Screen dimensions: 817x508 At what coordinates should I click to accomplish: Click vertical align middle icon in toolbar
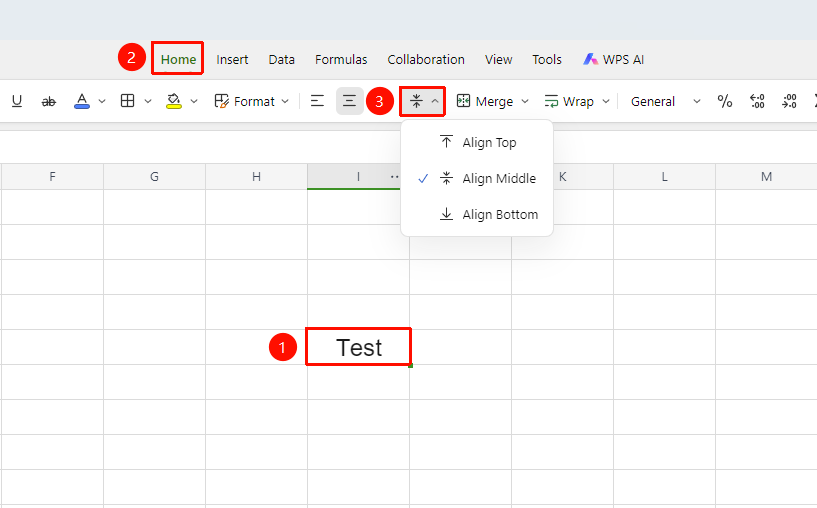pyautogui.click(x=416, y=101)
